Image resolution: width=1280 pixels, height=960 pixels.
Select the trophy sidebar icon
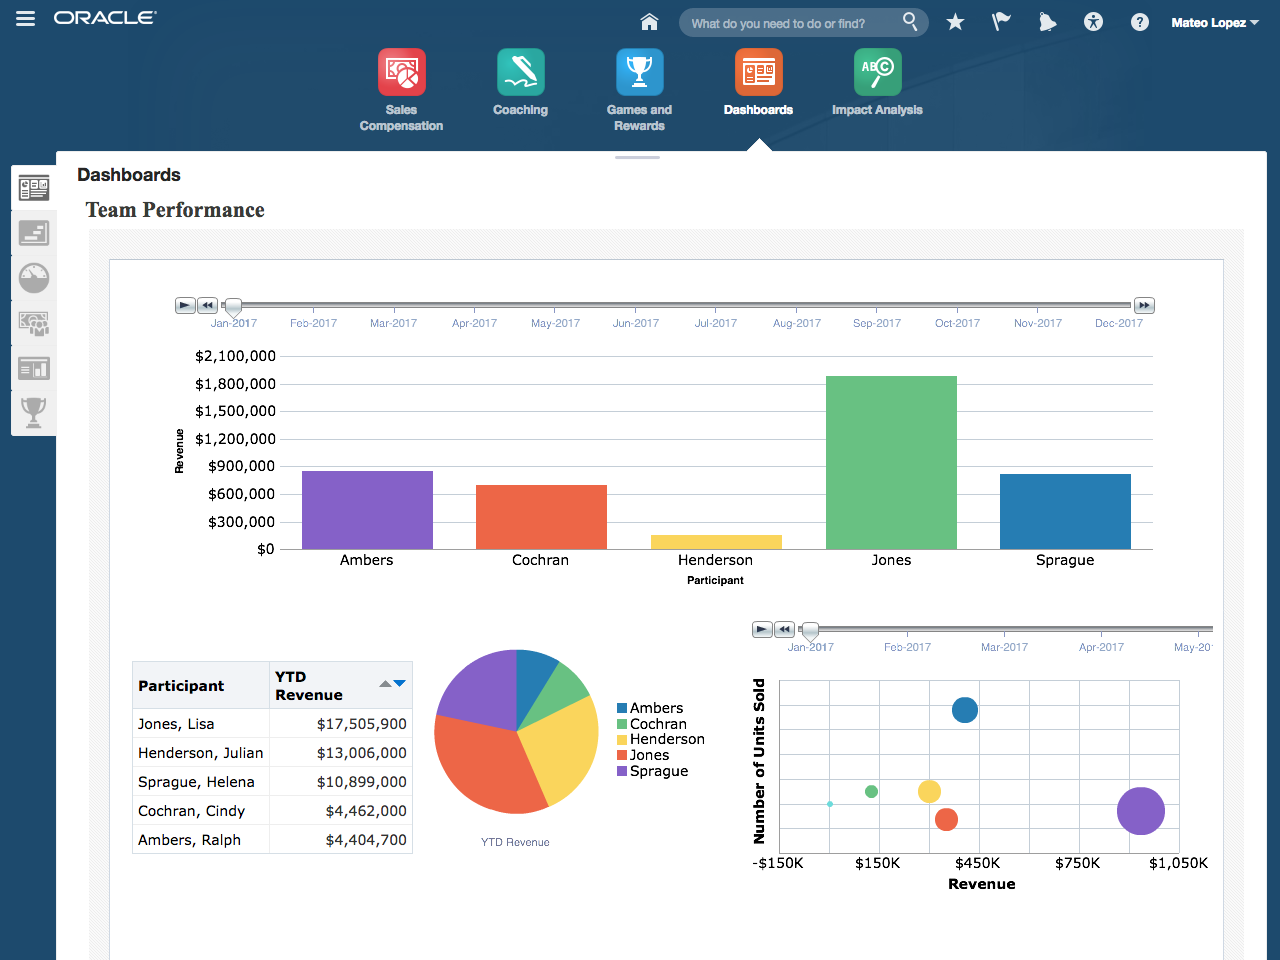(x=34, y=412)
